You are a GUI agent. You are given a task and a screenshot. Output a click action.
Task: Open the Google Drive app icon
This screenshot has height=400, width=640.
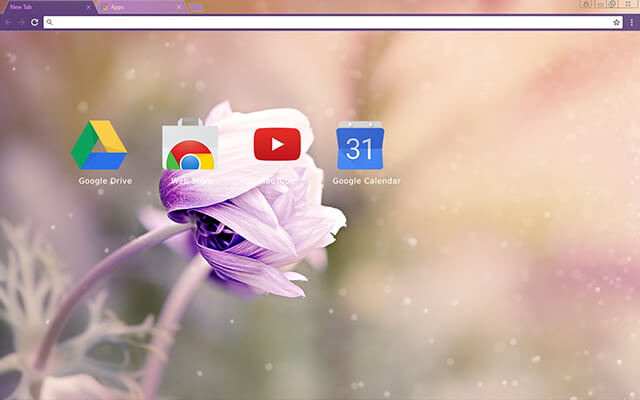pos(99,145)
